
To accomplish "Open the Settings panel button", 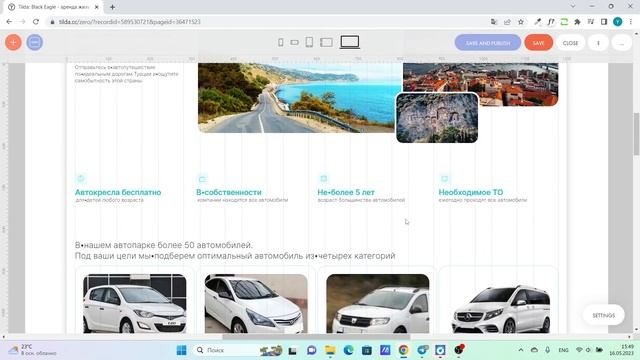I will (603, 315).
